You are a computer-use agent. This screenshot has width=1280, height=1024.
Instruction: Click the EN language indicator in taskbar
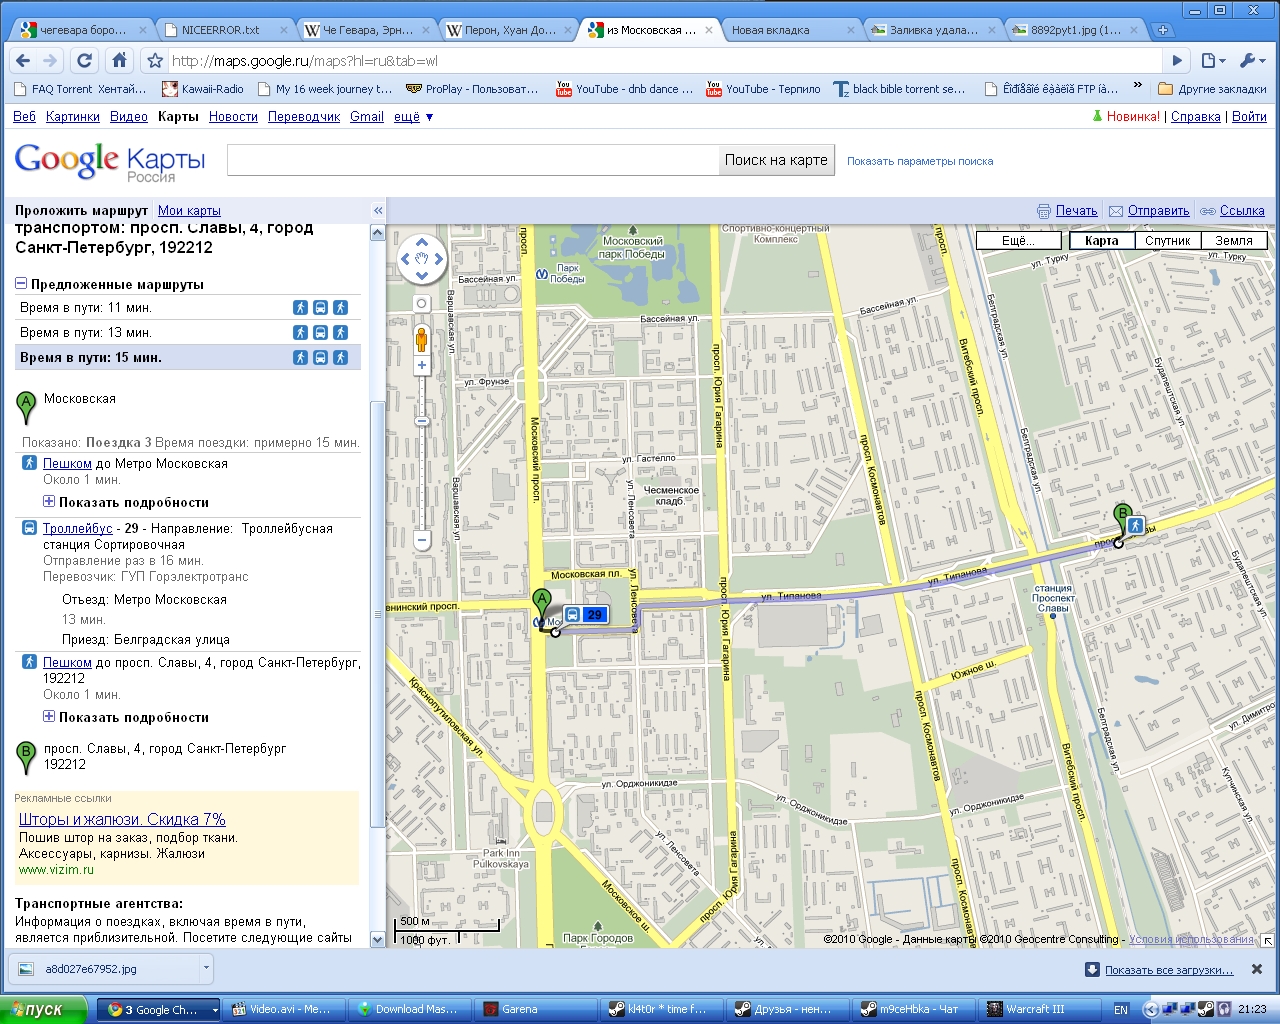[x=1121, y=1010]
